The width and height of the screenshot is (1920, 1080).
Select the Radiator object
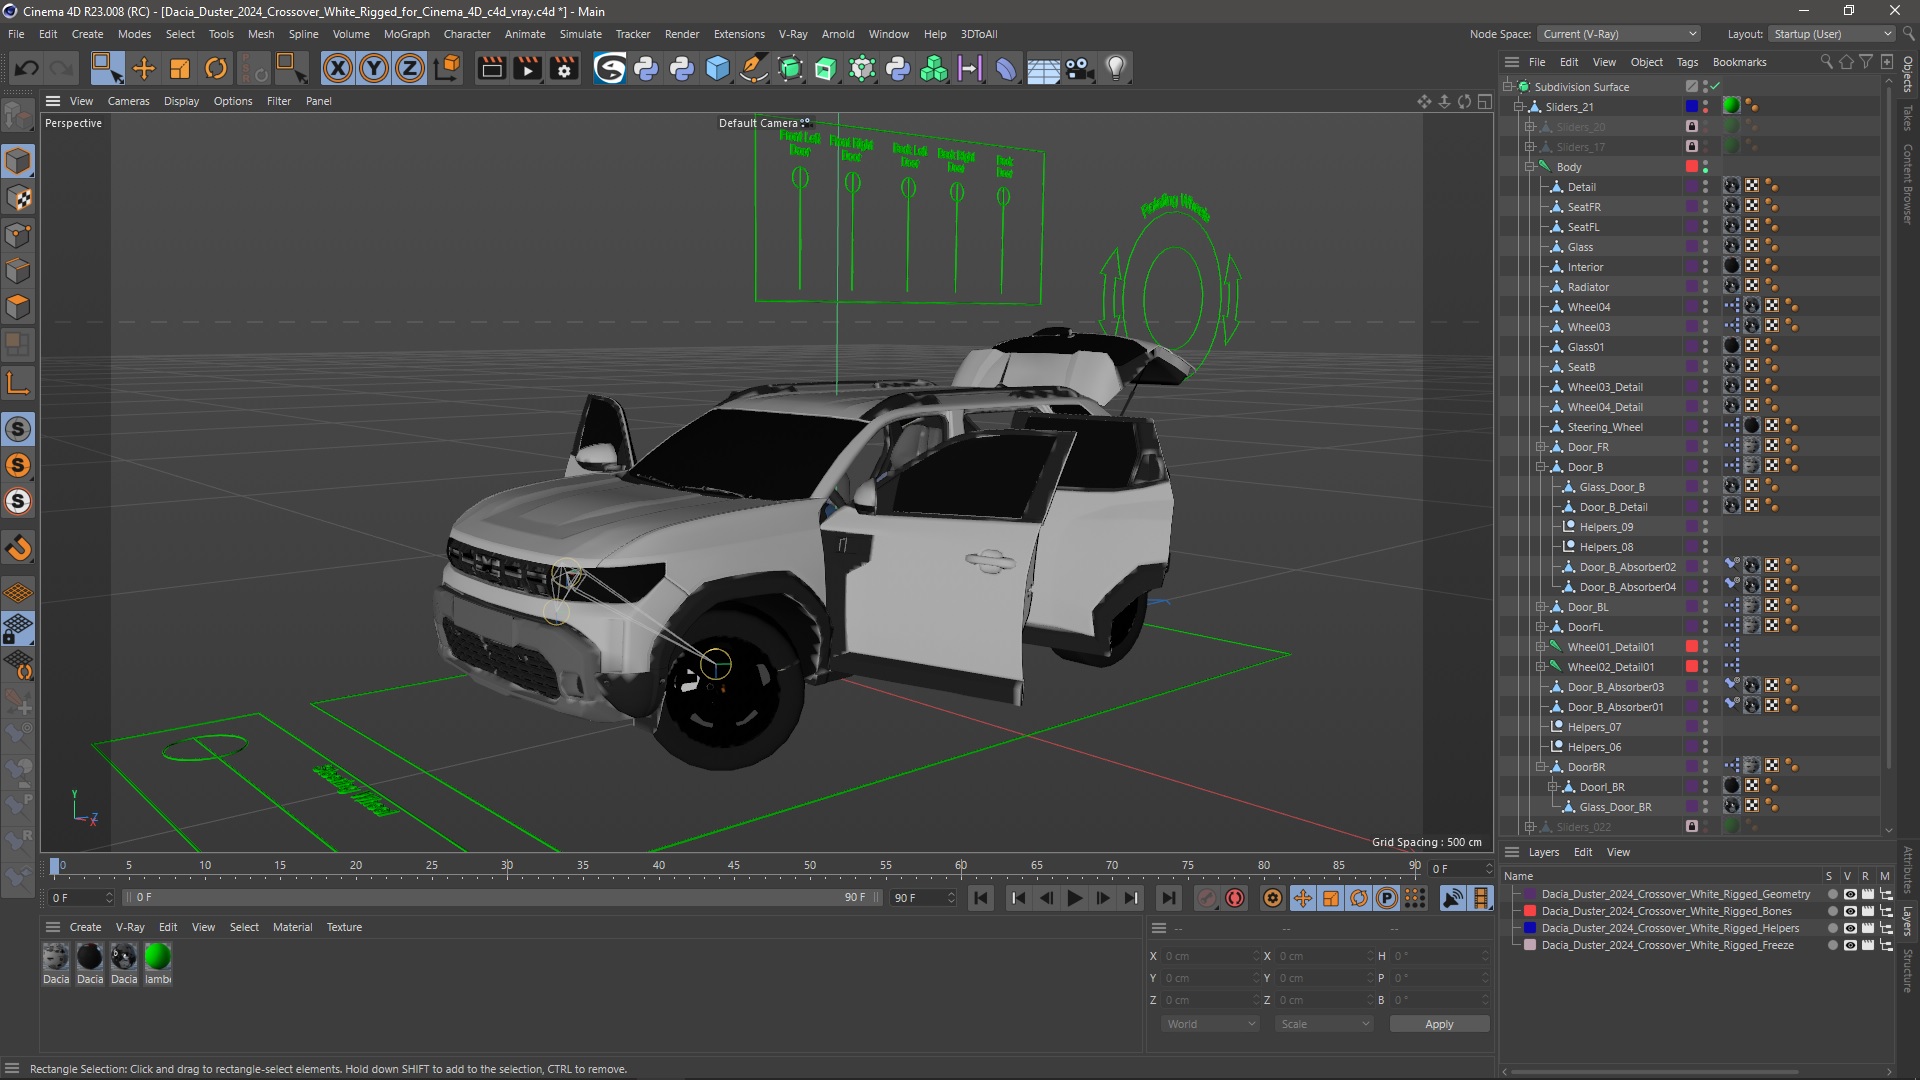point(1588,287)
